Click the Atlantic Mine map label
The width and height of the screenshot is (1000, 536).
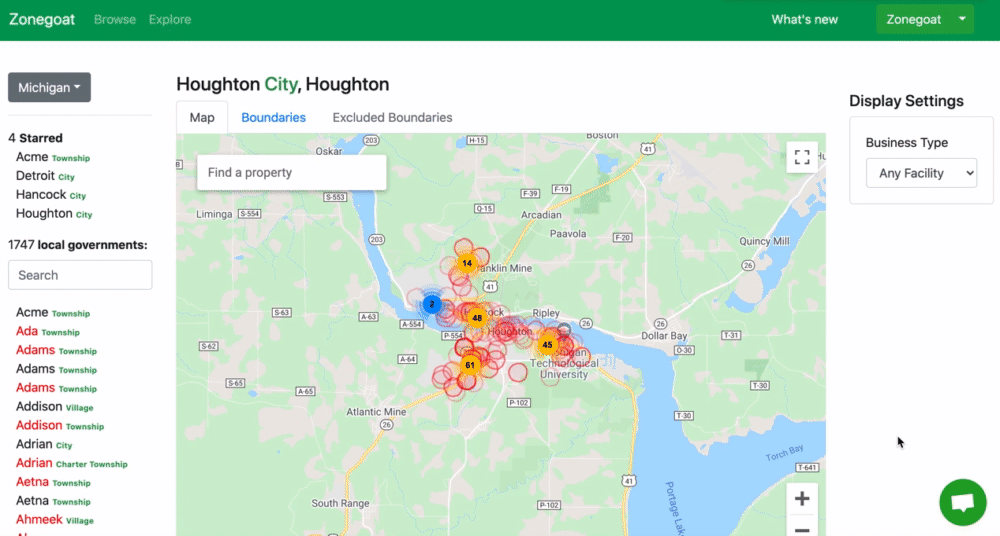376,412
